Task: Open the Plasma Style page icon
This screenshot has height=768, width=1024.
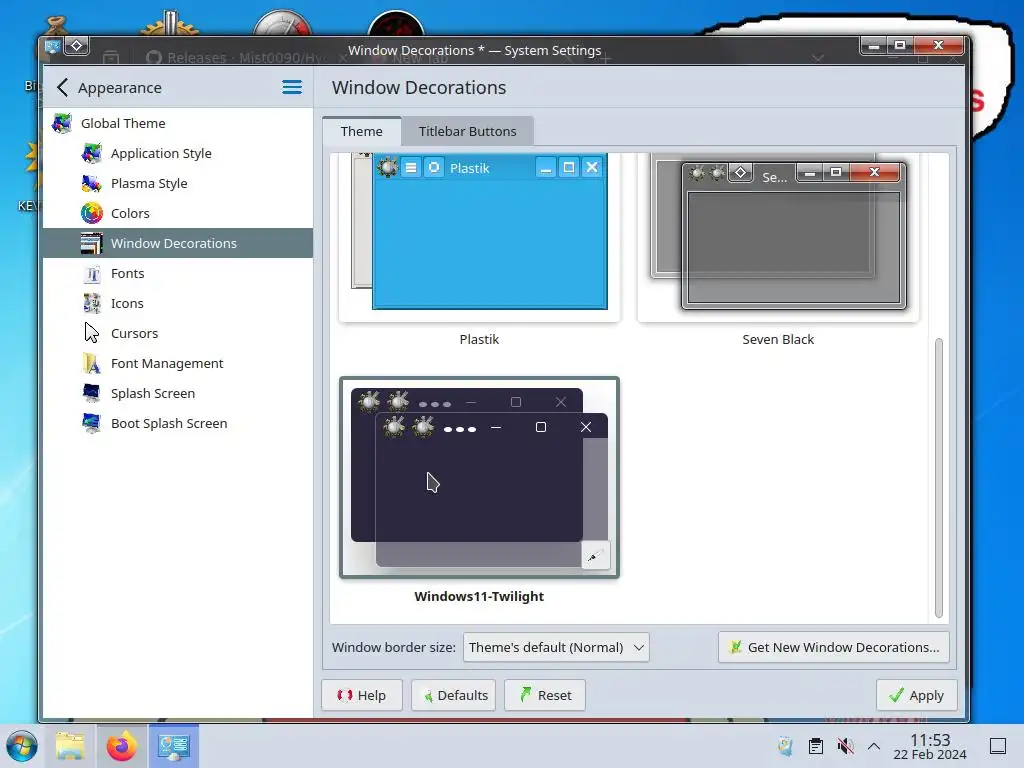Action: (91, 184)
